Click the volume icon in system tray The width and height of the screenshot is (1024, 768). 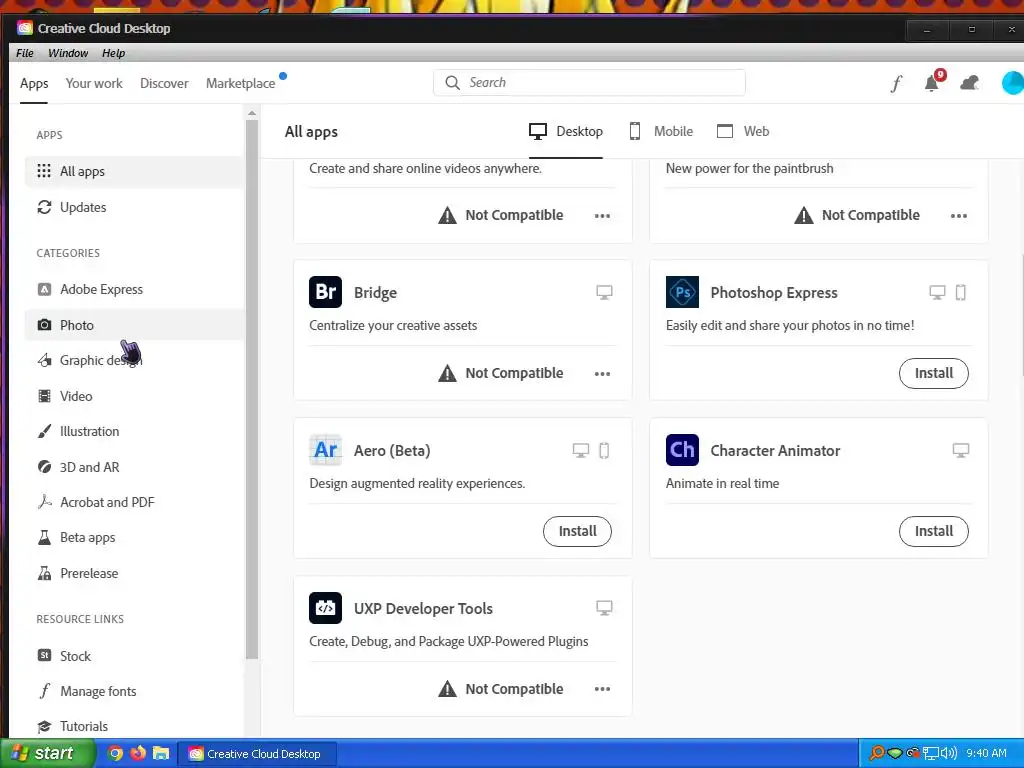pos(949,753)
